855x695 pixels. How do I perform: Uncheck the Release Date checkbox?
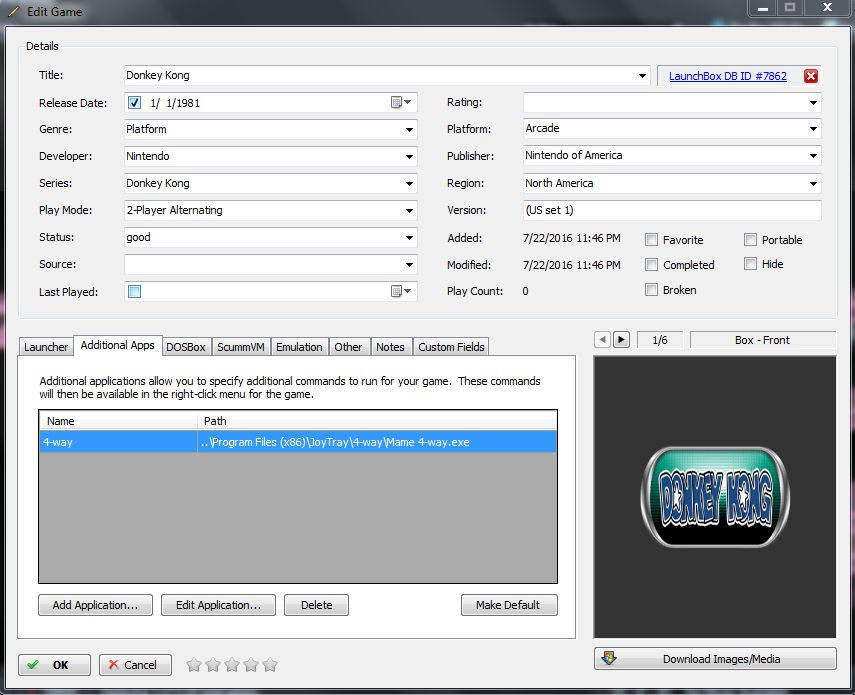pyautogui.click(x=134, y=102)
